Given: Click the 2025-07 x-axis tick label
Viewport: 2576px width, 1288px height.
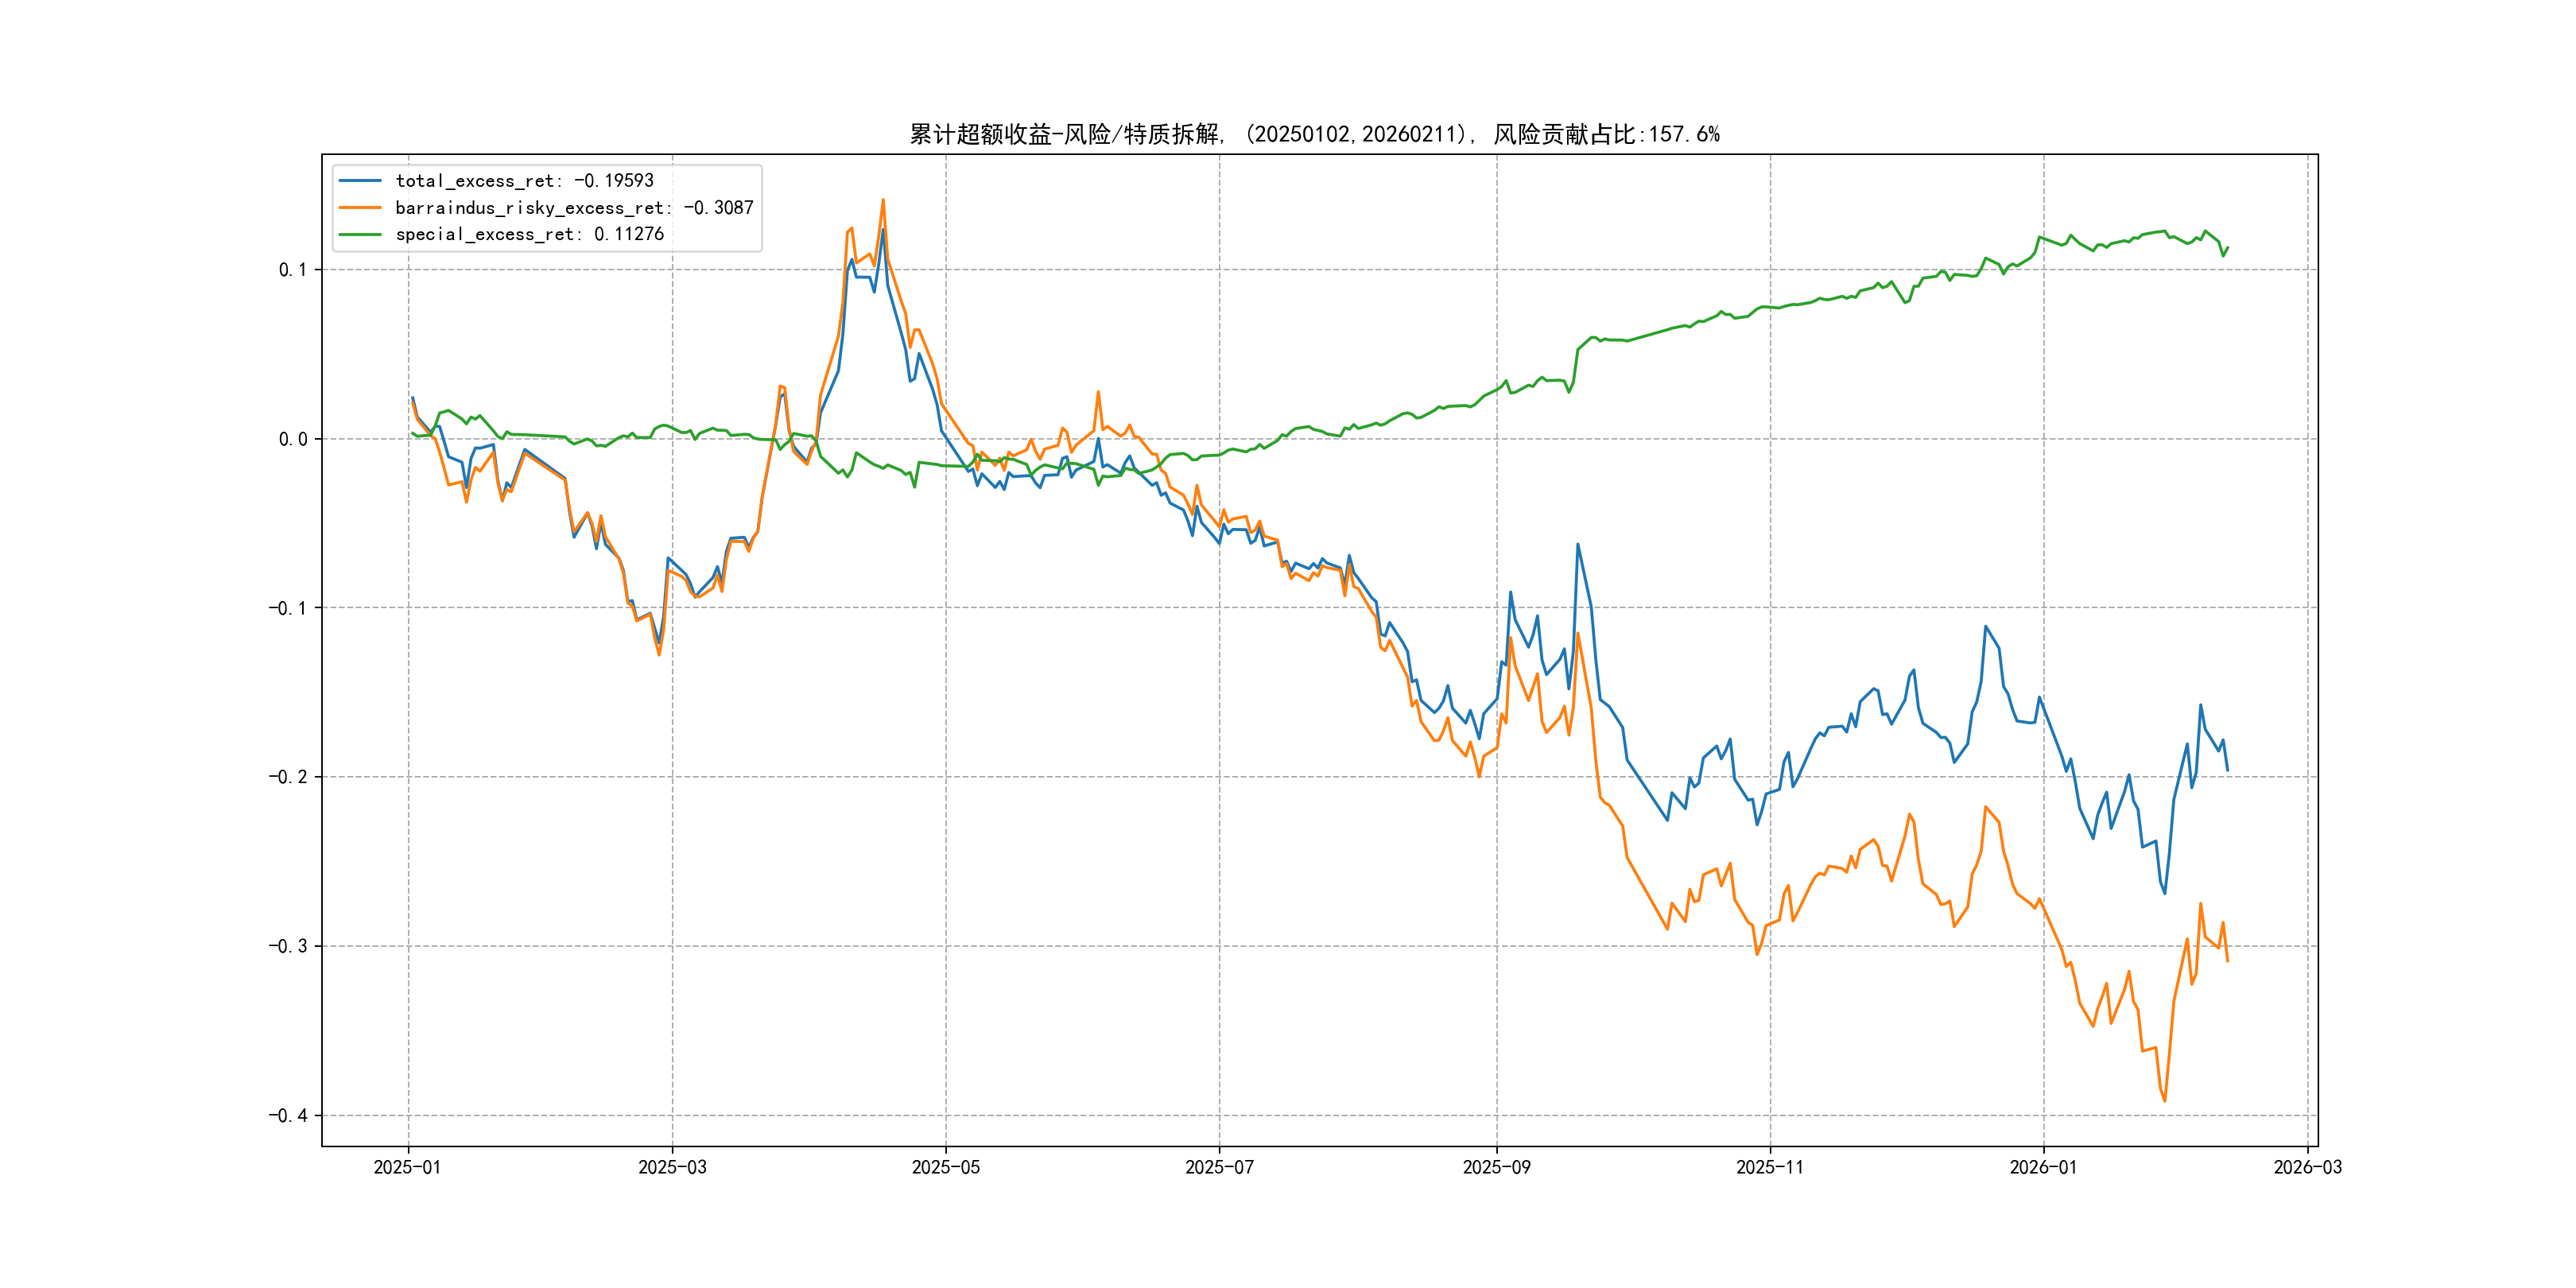Looking at the screenshot, I should [x=1219, y=1167].
